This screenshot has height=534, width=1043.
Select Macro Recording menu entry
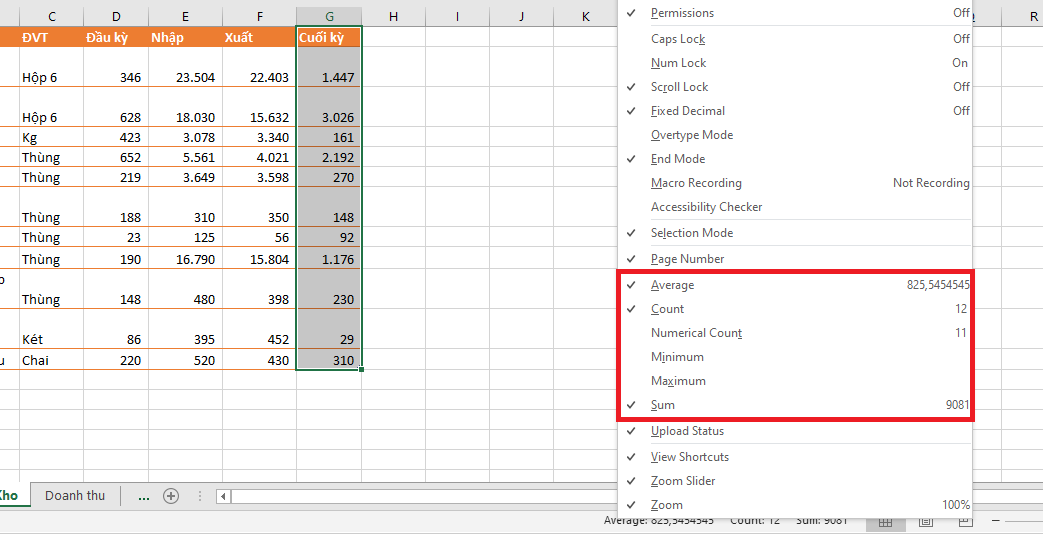(696, 183)
